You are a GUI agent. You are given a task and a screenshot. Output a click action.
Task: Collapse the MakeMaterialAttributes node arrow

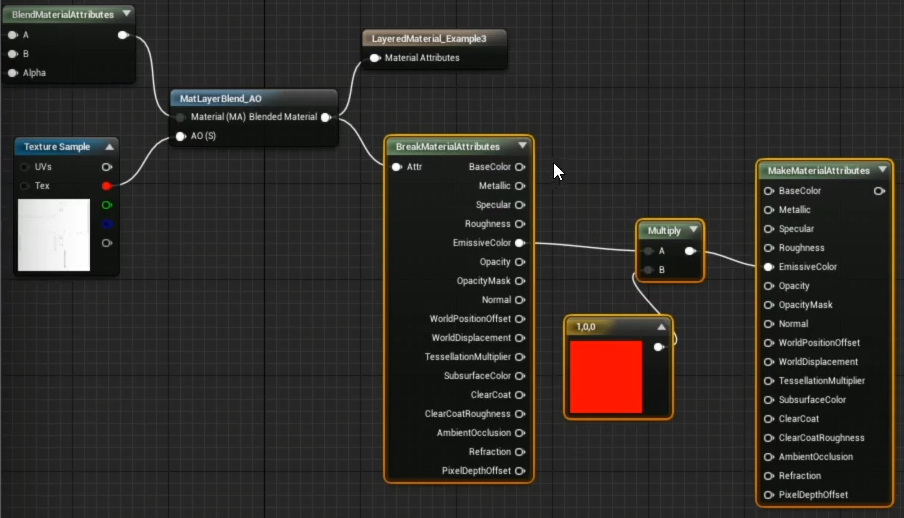[882, 170]
